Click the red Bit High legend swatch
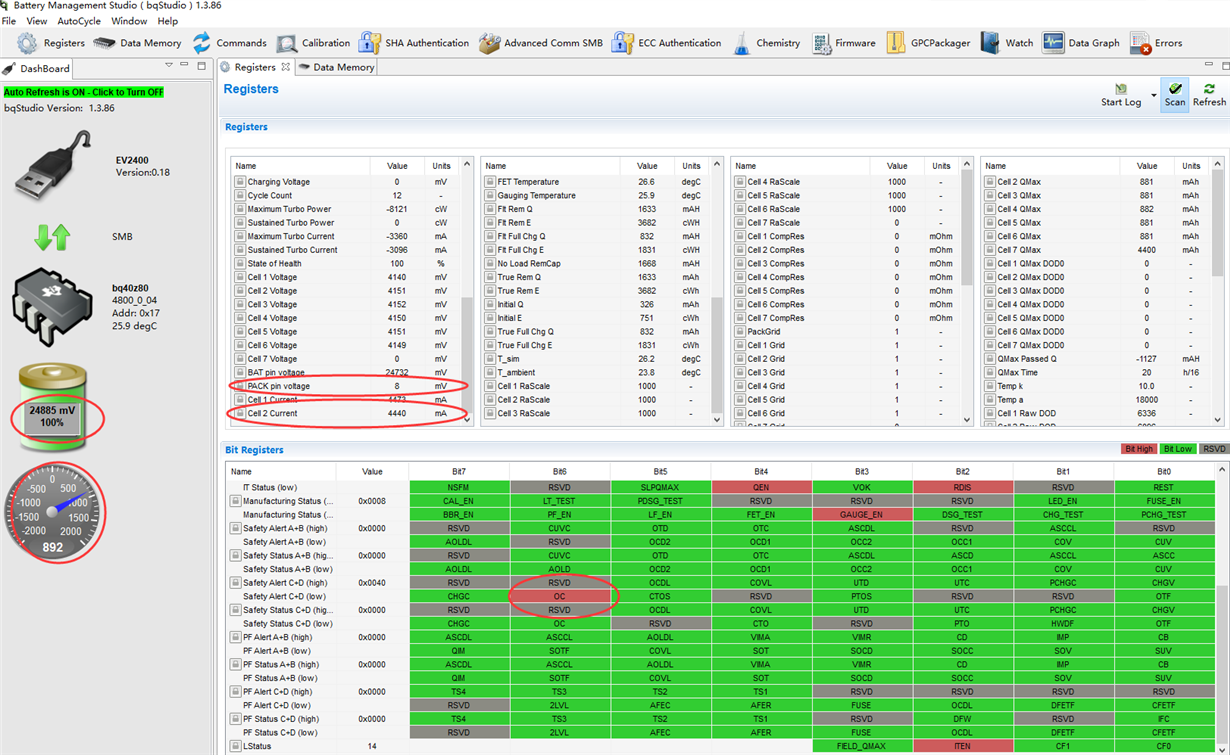The width and height of the screenshot is (1230, 755). coord(1137,450)
